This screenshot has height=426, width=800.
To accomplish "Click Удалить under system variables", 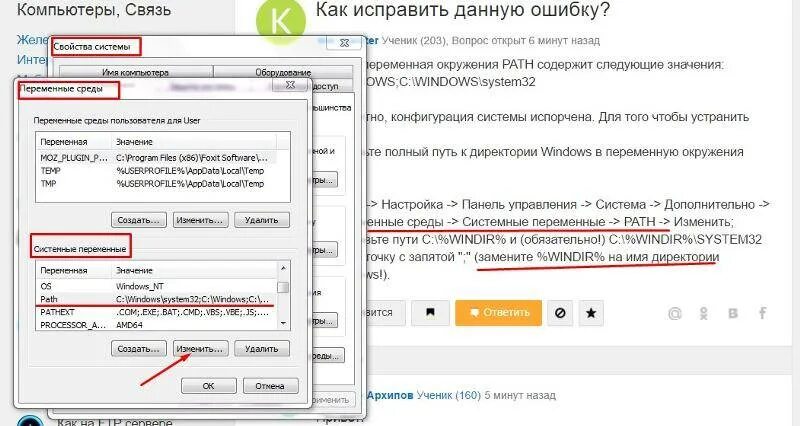I will tap(262, 349).
